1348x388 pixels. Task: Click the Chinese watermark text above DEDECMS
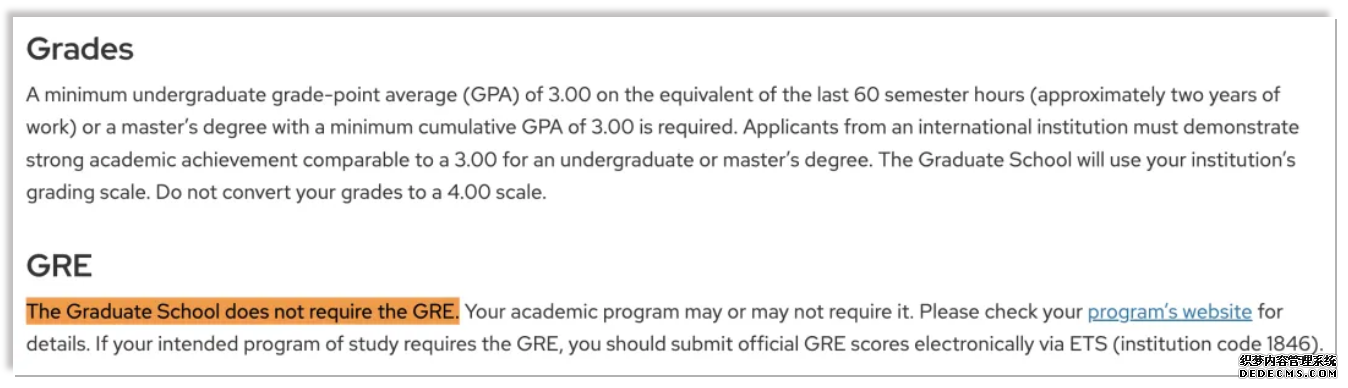tap(1288, 360)
